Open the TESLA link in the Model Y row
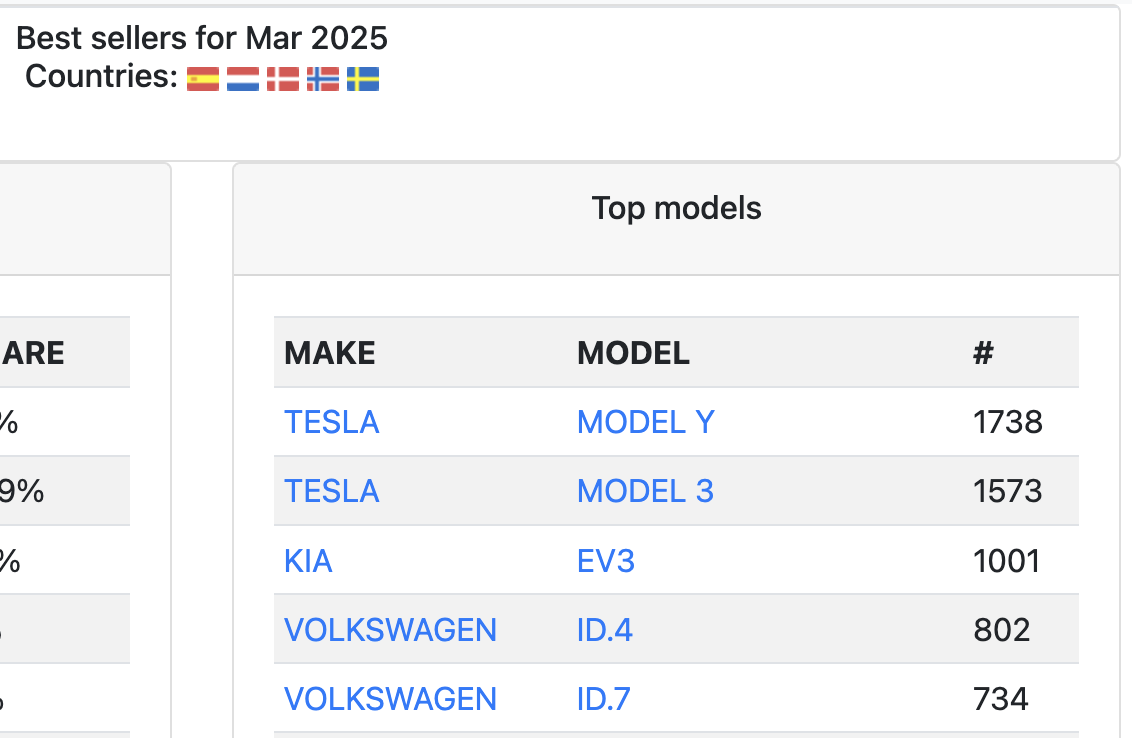 coord(331,422)
